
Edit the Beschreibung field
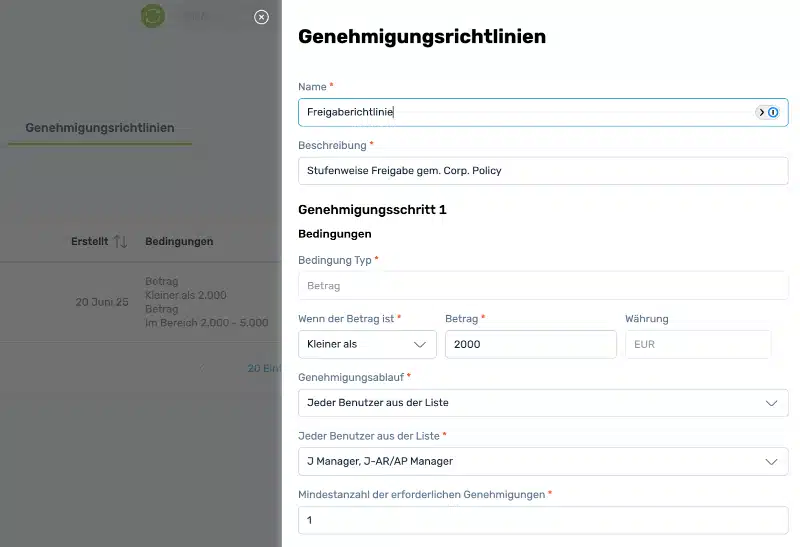pyautogui.click(x=543, y=171)
